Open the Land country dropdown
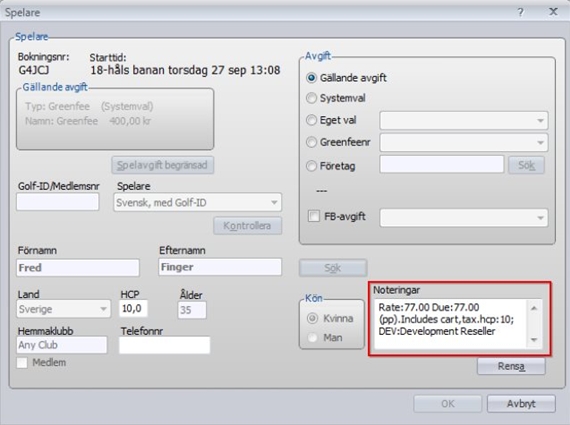The image size is (570, 425). pyautogui.click(x=64, y=309)
